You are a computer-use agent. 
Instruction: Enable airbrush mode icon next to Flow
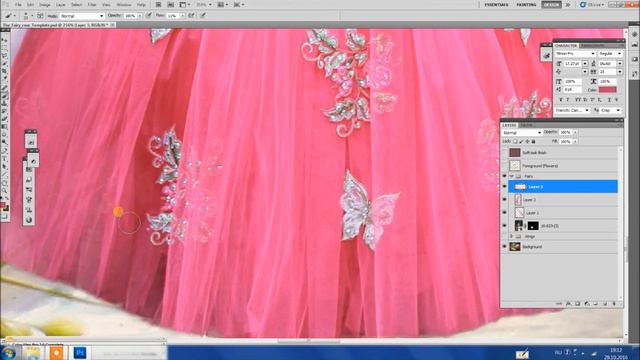tap(191, 16)
